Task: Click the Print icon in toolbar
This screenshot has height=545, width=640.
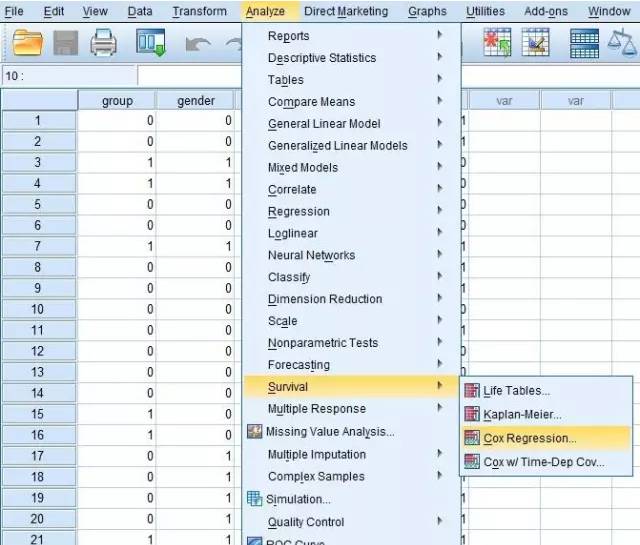Action: coord(104,44)
